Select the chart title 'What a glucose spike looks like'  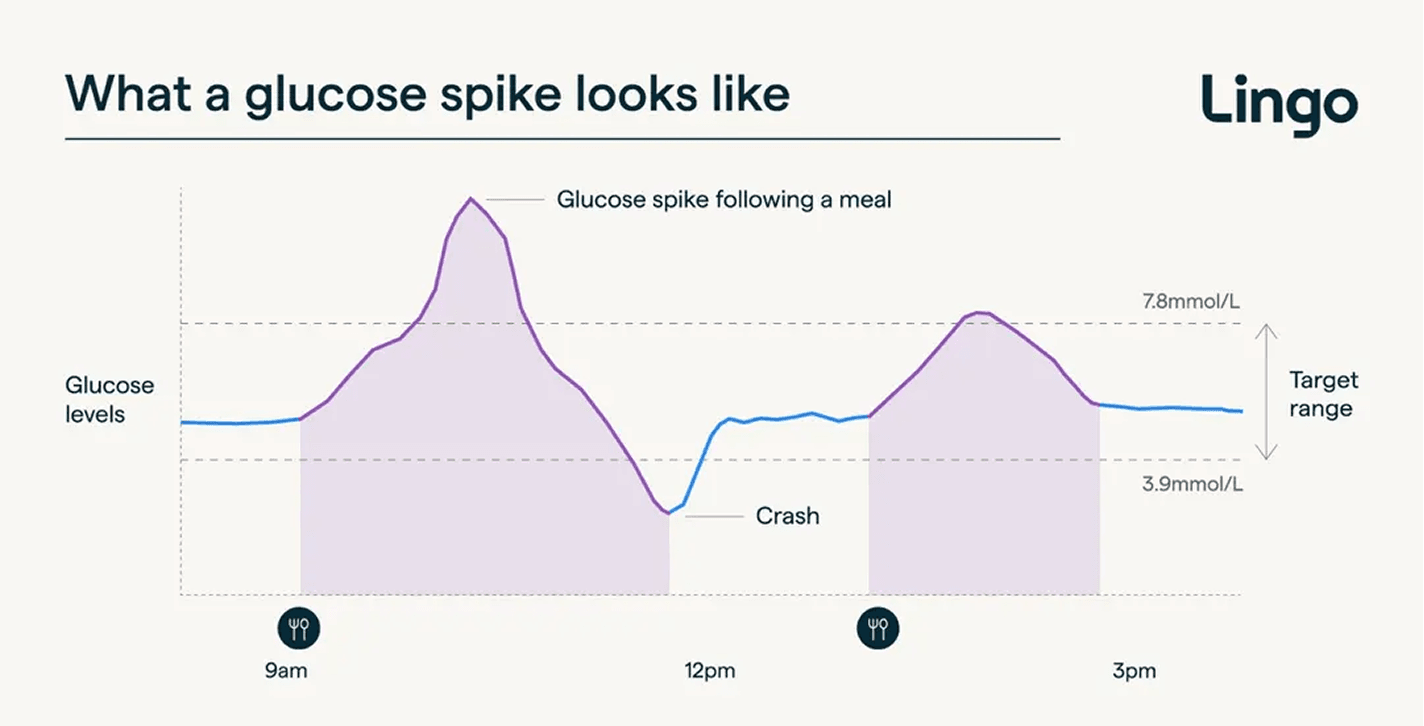tap(427, 93)
